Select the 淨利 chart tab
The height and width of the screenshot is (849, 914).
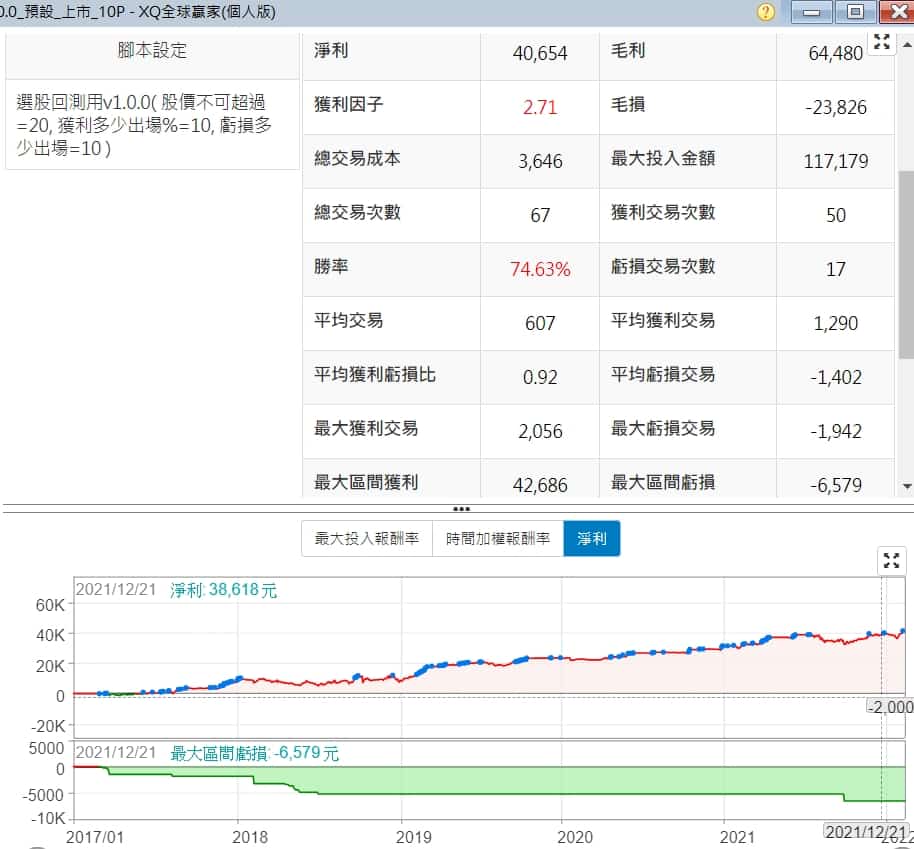591,539
